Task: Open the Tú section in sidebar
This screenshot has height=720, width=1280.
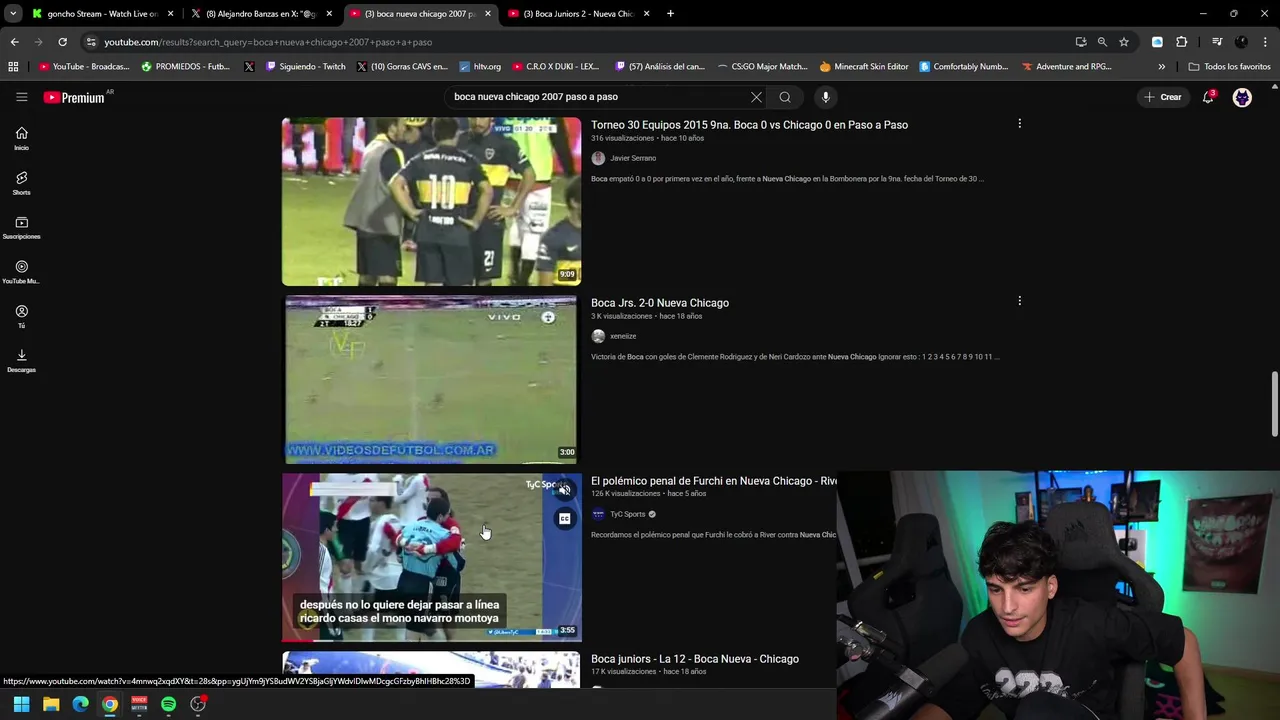Action: [21, 316]
